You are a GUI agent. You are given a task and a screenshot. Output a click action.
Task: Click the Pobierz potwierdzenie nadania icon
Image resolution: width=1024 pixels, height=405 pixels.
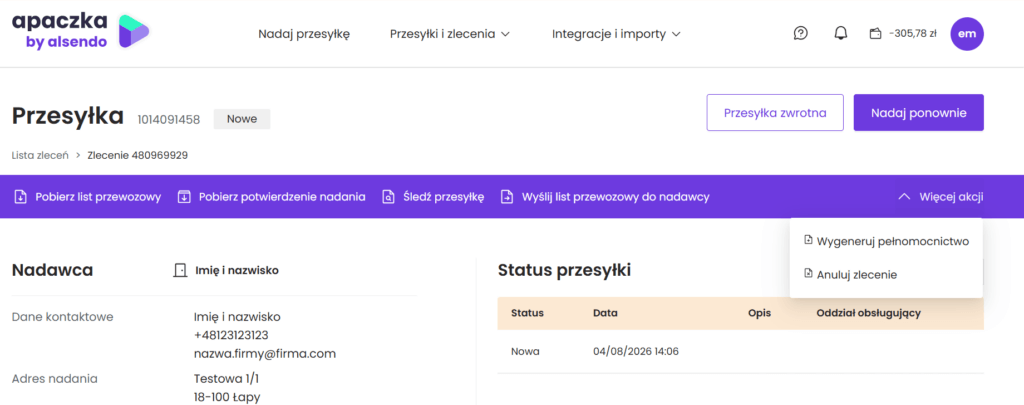click(x=184, y=197)
